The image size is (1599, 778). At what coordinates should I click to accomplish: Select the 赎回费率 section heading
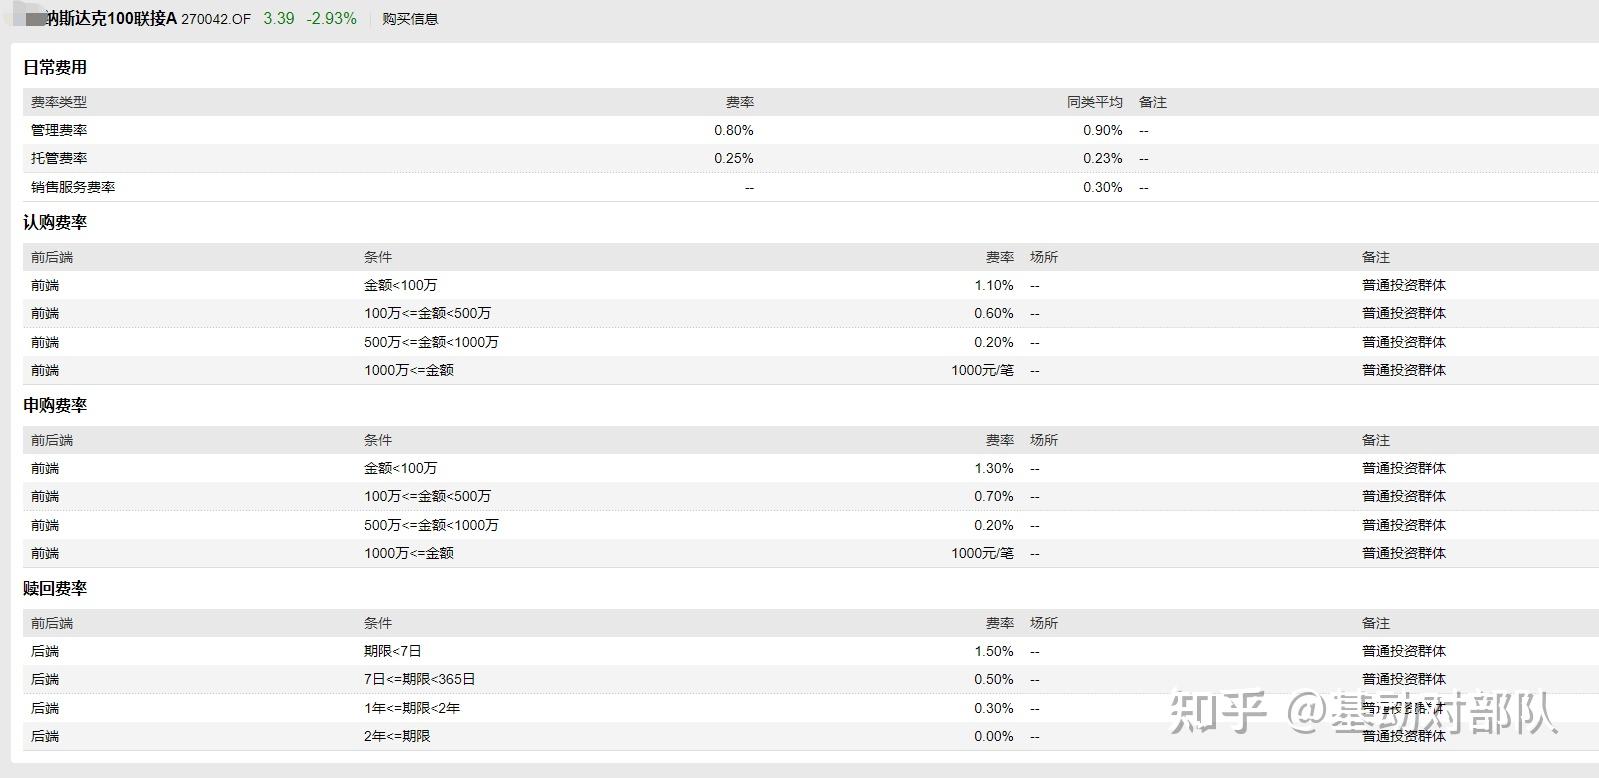click(55, 588)
